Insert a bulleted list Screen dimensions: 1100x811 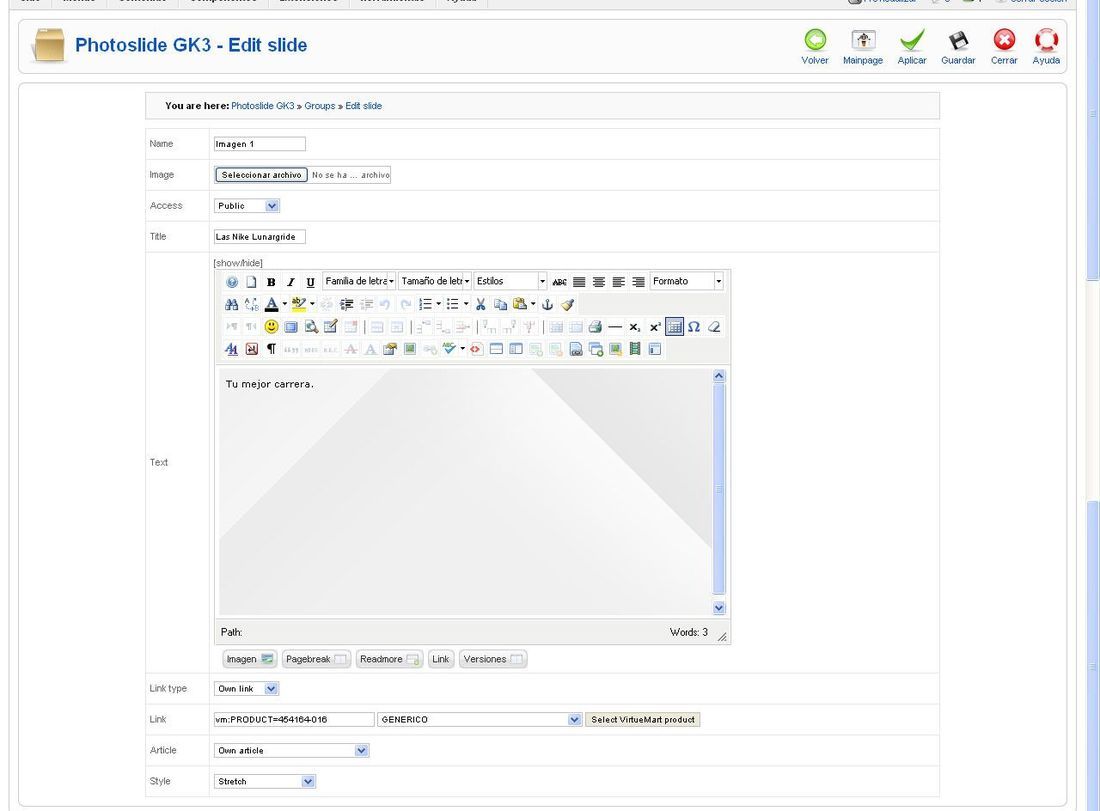452,304
